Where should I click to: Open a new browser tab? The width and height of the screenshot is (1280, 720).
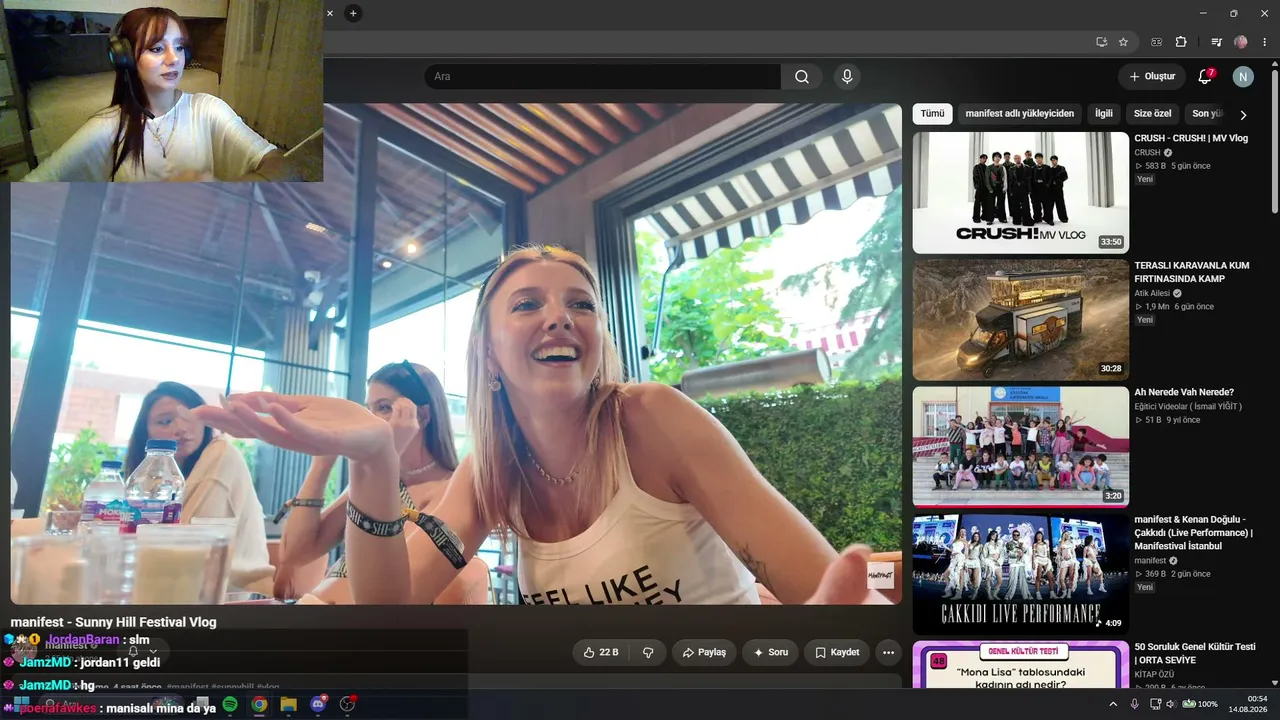353,13
